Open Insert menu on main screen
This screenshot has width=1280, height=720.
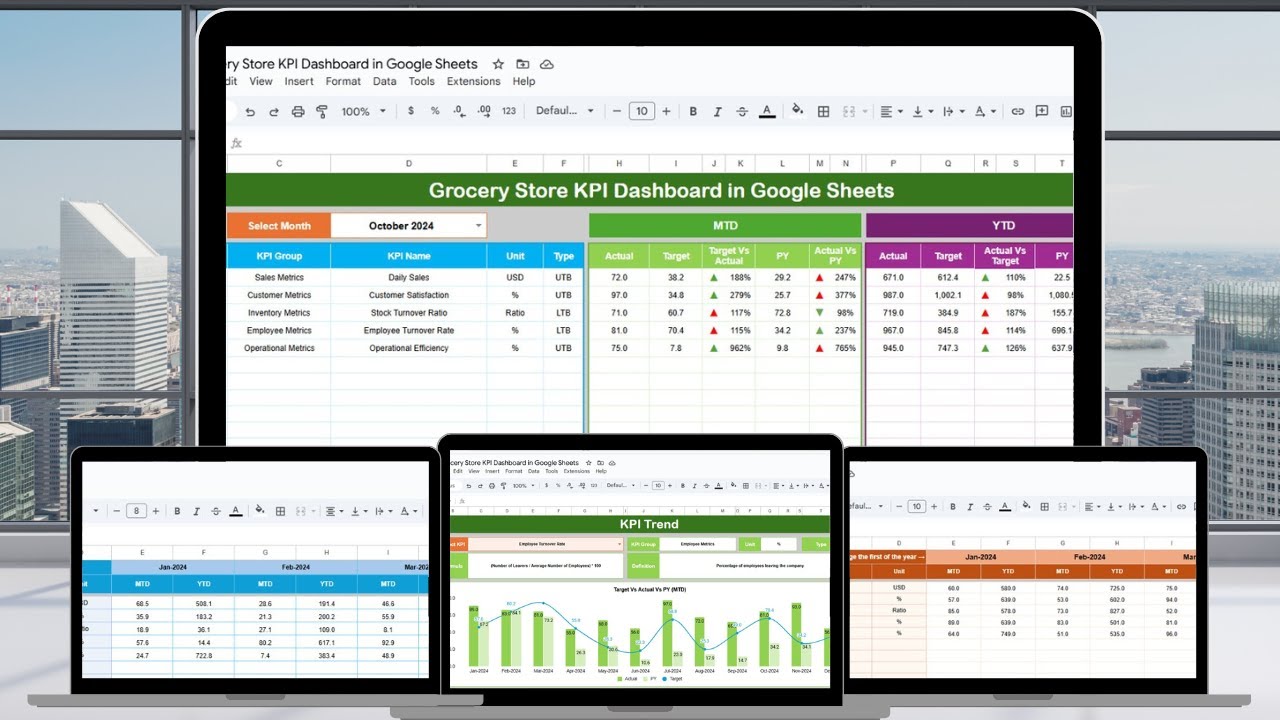[x=299, y=82]
